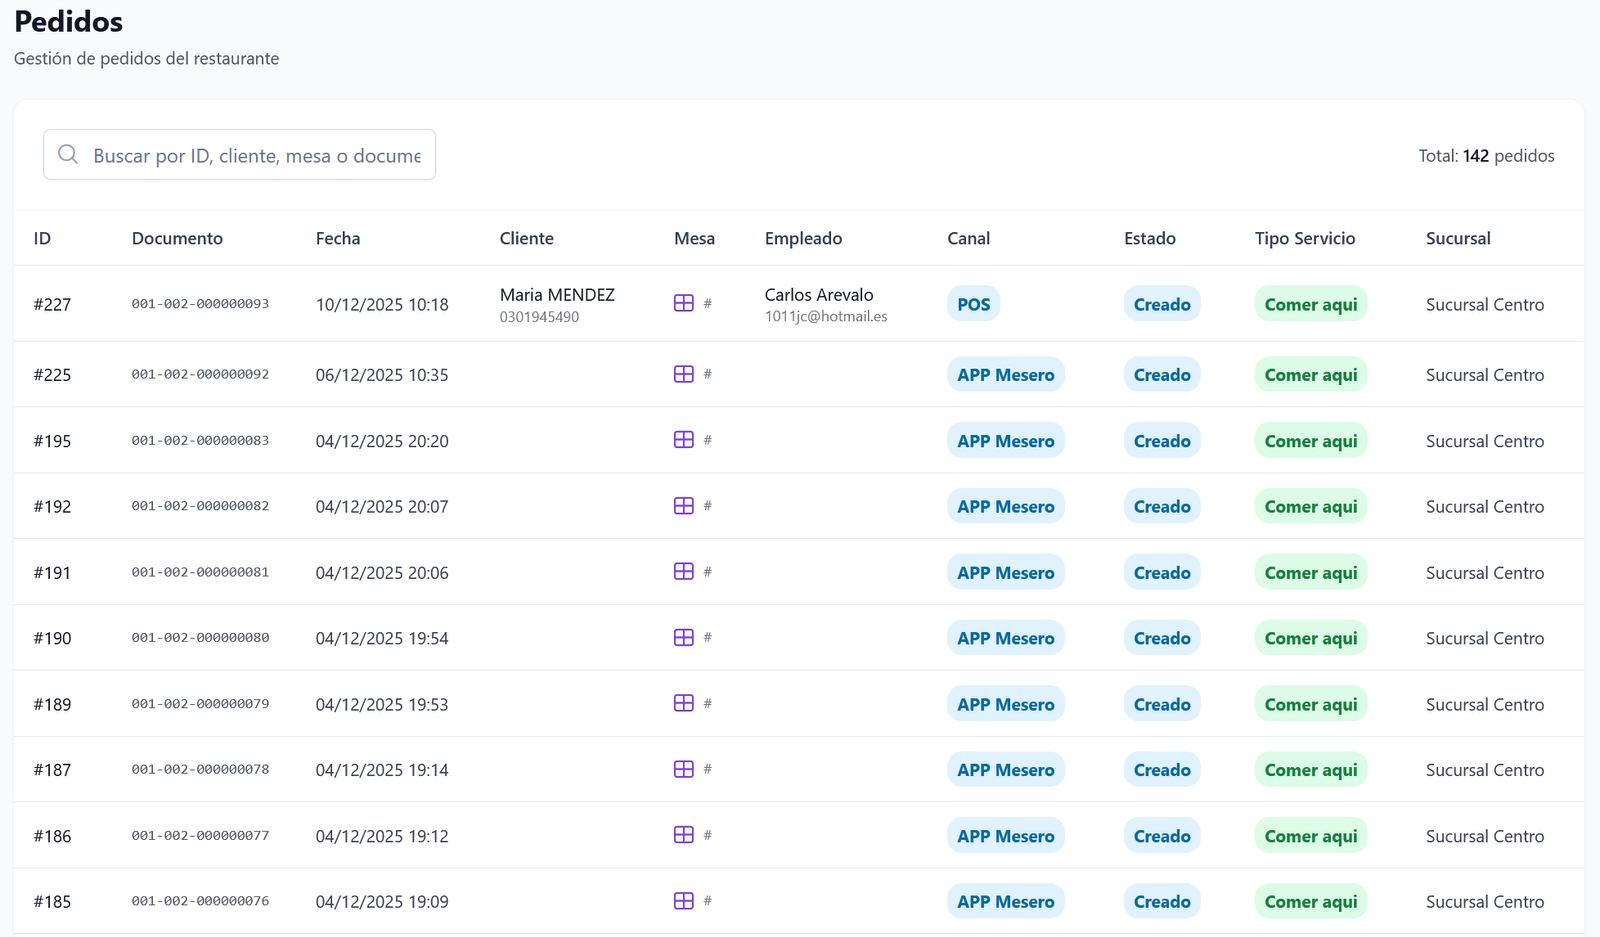The height and width of the screenshot is (937, 1600).
Task: Click the APP Mesero badge on order #191
Action: [1005, 573]
